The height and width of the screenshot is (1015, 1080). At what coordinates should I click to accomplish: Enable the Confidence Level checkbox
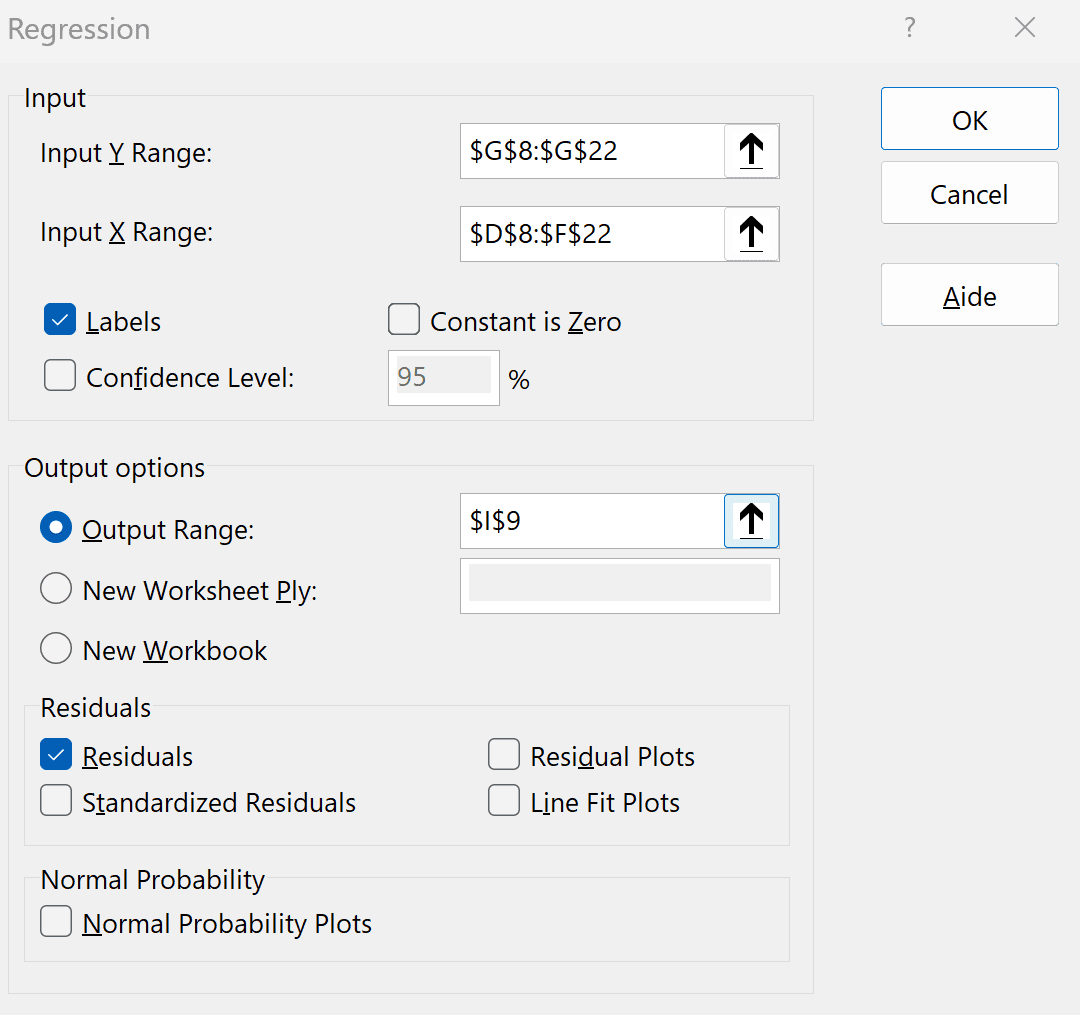click(x=60, y=377)
